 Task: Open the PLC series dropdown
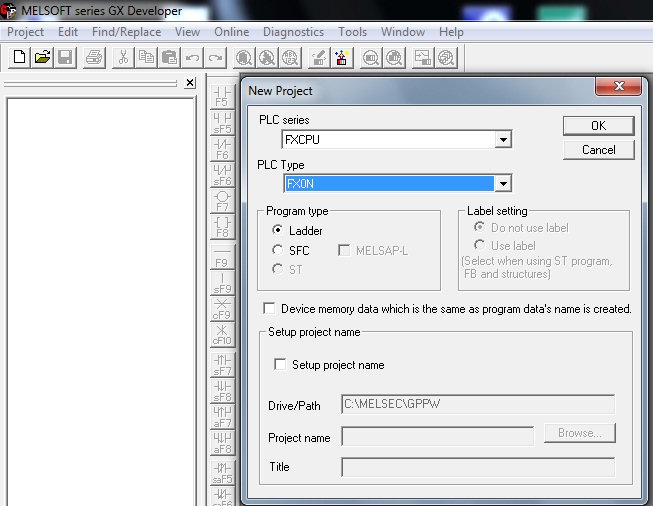click(x=503, y=140)
